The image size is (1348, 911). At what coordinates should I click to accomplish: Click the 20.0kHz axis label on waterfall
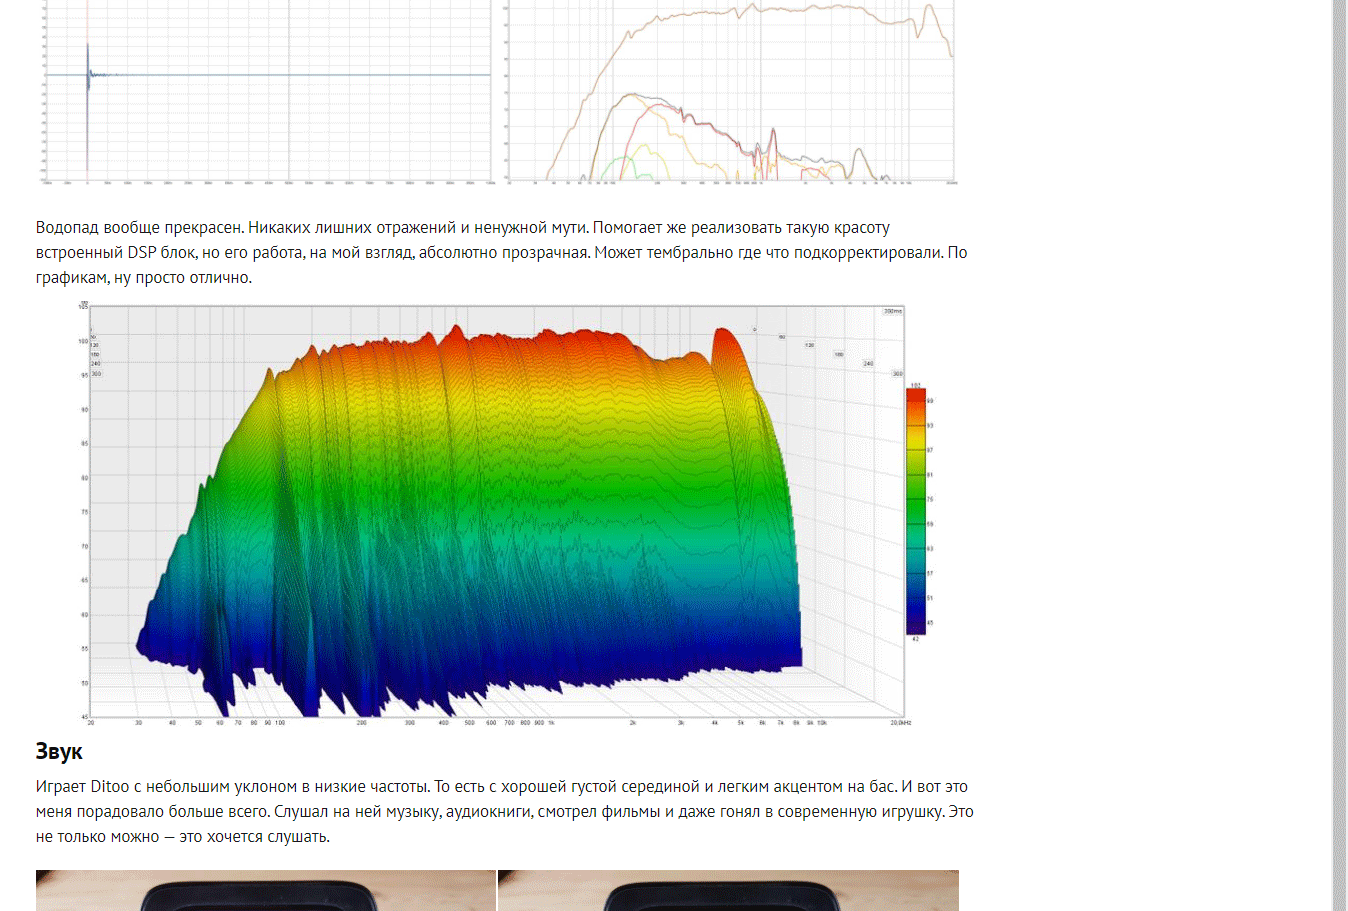tap(900, 722)
